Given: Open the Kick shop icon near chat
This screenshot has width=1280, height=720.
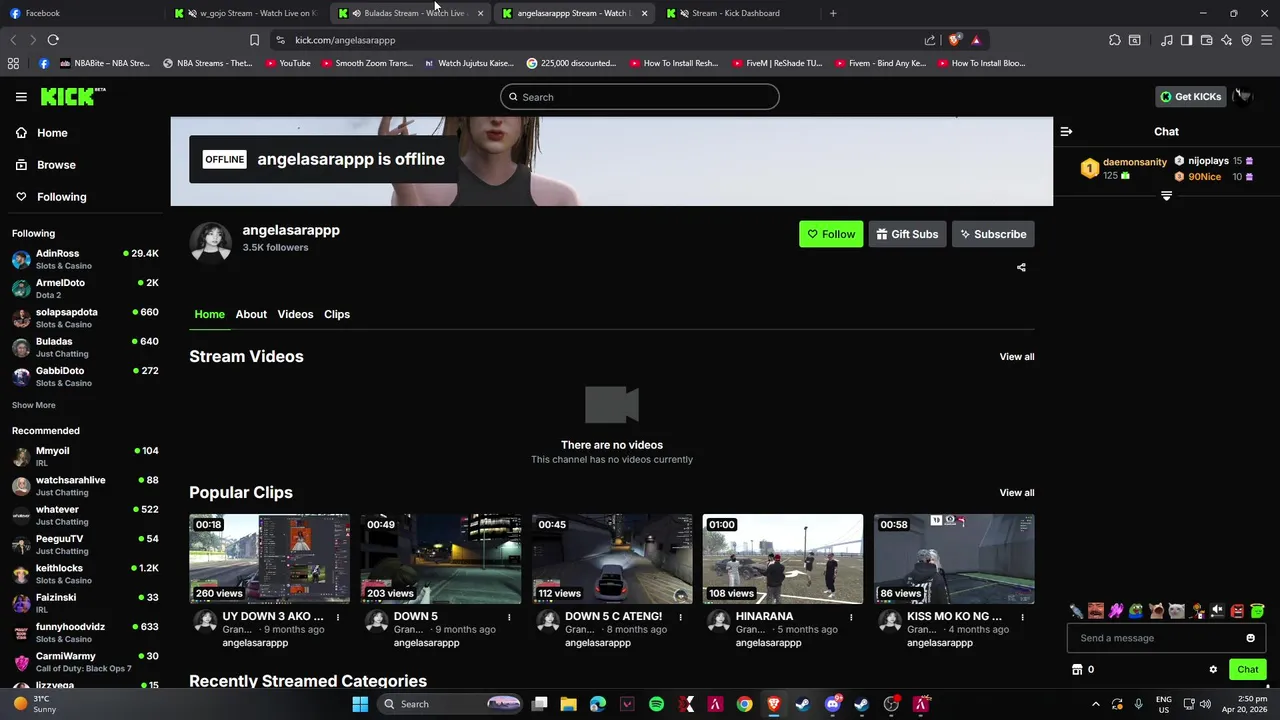Looking at the screenshot, I should pos(1077,669).
